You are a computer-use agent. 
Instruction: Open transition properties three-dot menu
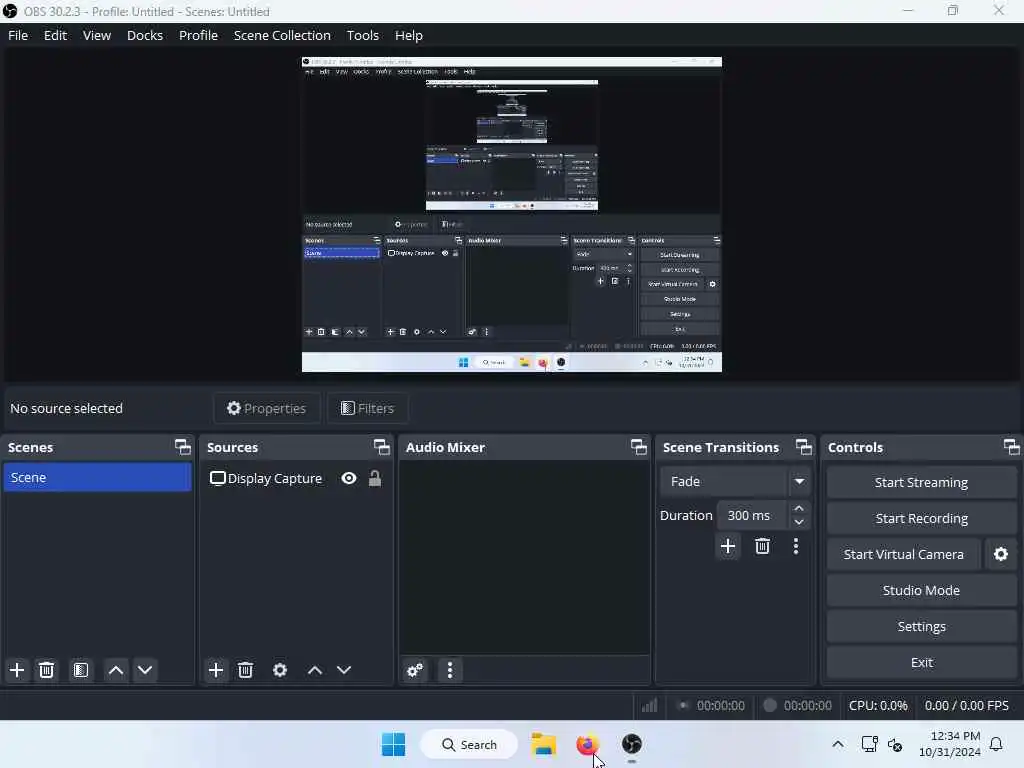point(796,546)
